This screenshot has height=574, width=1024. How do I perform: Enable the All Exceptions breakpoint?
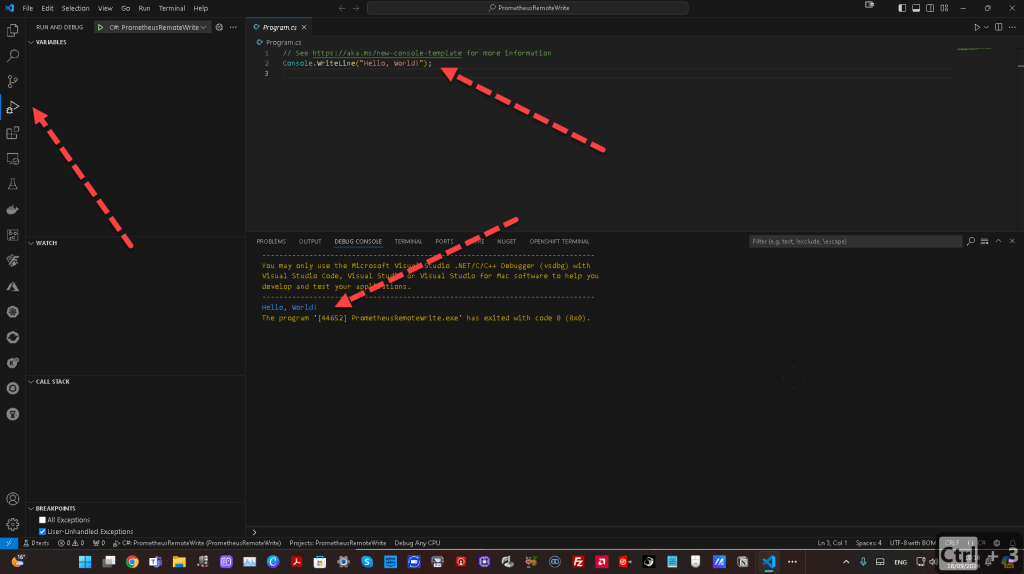tap(42, 520)
